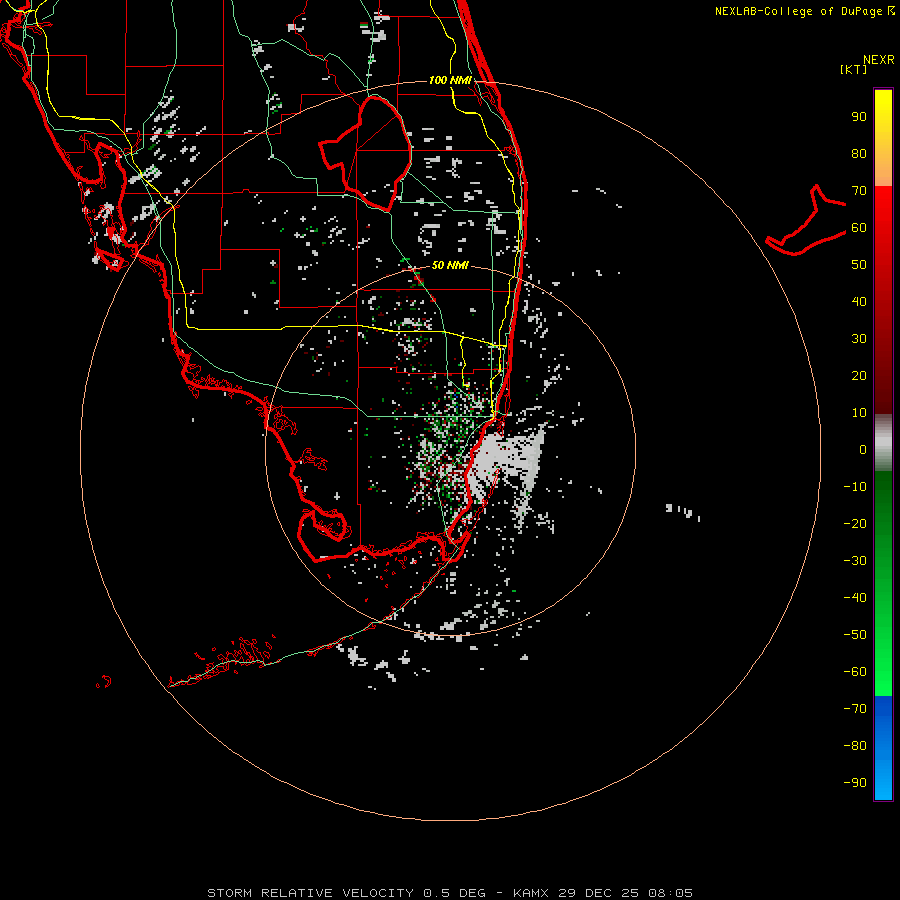The width and height of the screenshot is (900, 900).
Task: Click the 90 value on the velocity scale
Action: click(x=859, y=117)
